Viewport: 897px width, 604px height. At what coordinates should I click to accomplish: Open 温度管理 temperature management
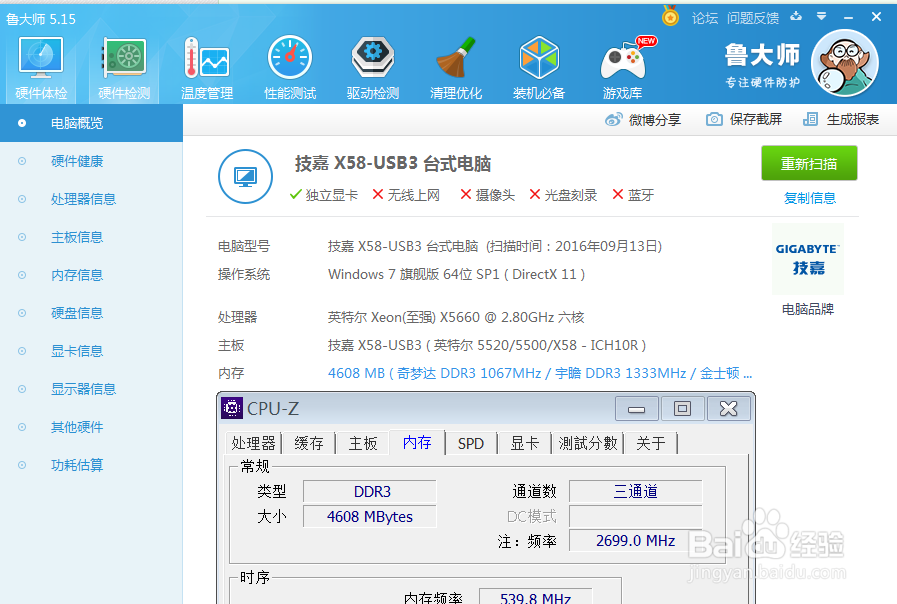[x=207, y=68]
